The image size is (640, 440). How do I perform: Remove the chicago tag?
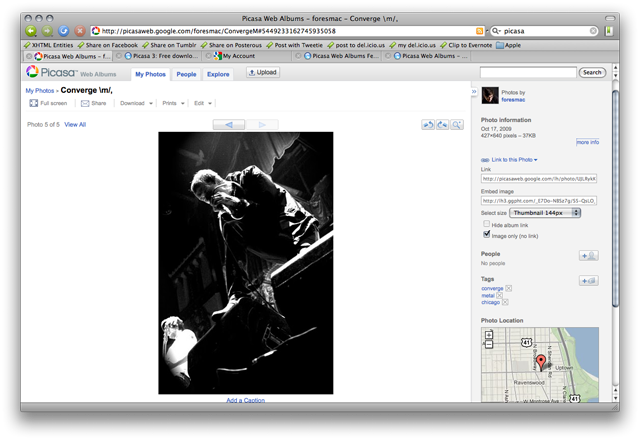click(x=505, y=302)
